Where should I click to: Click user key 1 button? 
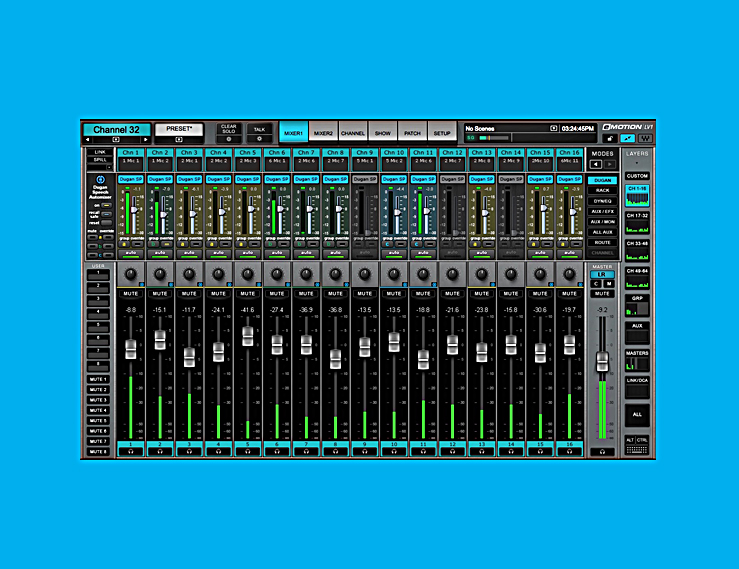click(98, 273)
